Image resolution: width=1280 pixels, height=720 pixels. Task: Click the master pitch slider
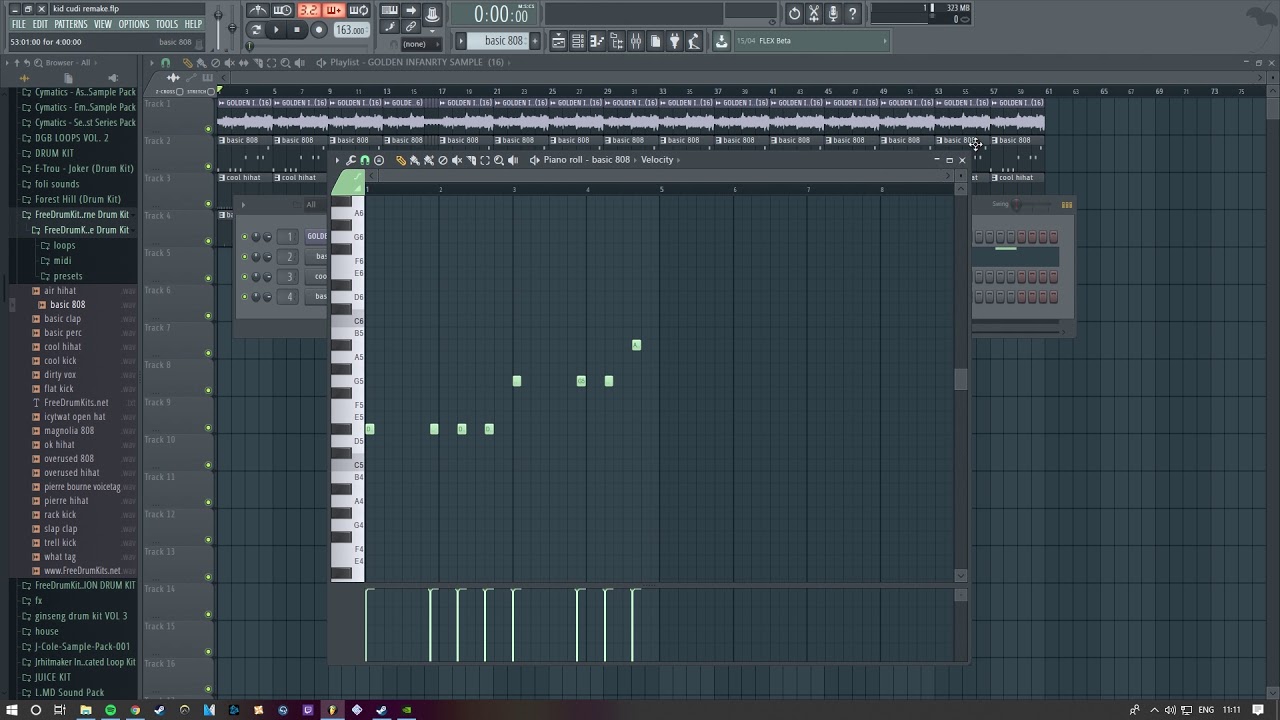(x=233, y=27)
